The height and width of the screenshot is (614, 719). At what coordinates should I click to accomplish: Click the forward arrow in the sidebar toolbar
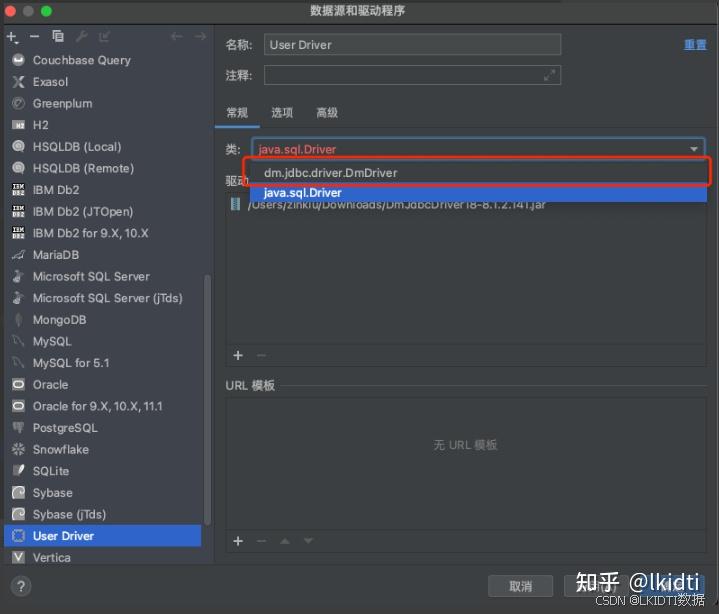[x=200, y=36]
